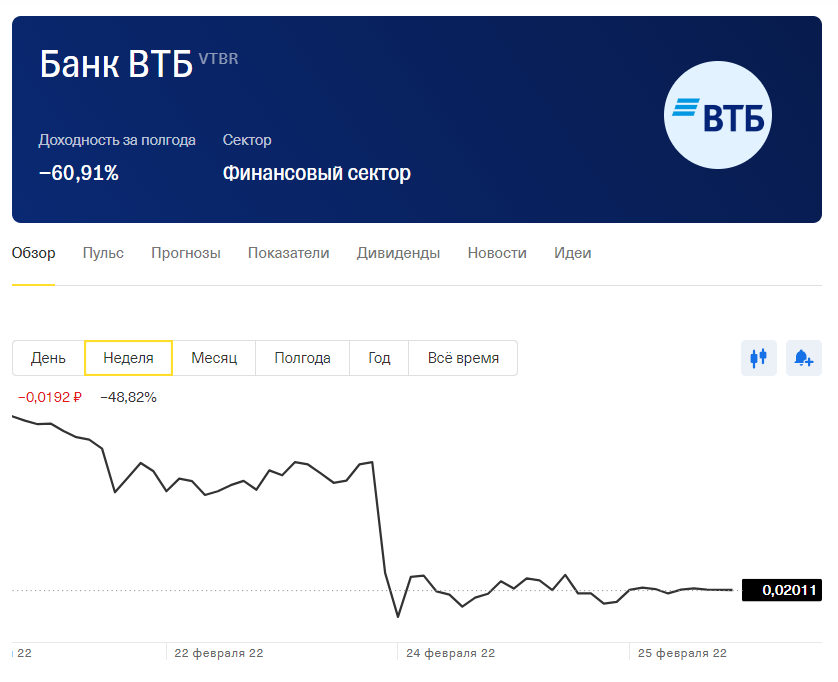The image size is (838, 682).
Task: Click the ВТБ round logo
Action: [718, 115]
